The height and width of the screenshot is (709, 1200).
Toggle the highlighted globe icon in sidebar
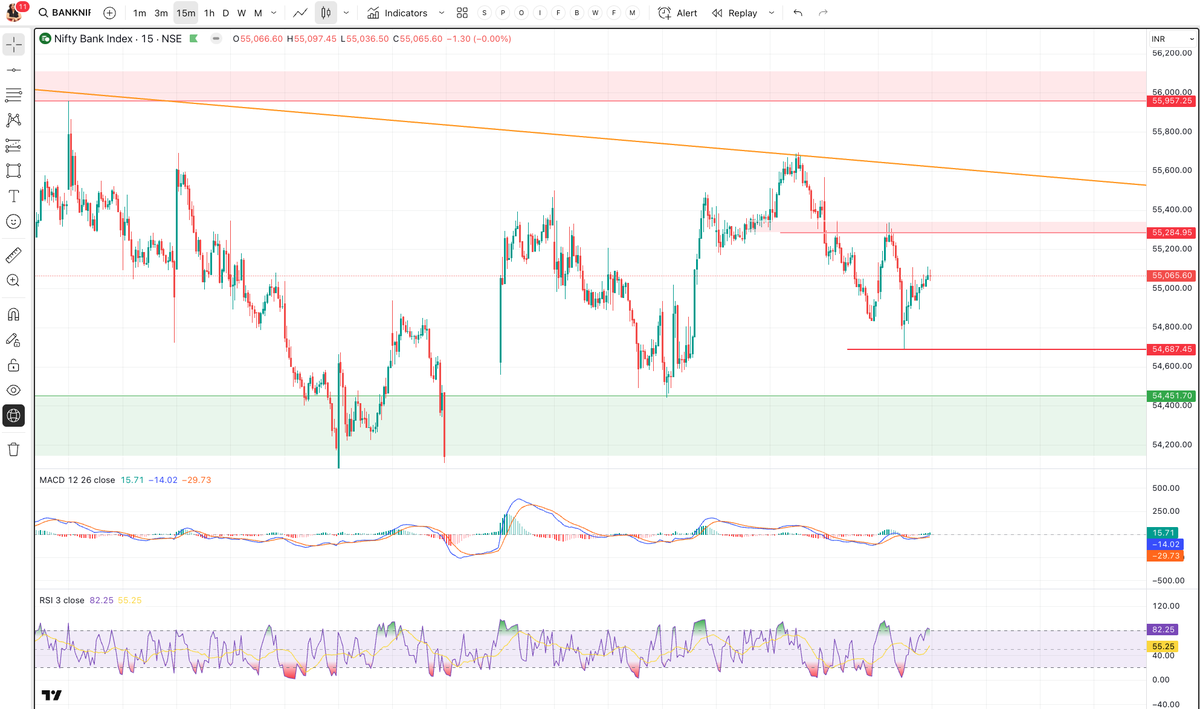14,415
